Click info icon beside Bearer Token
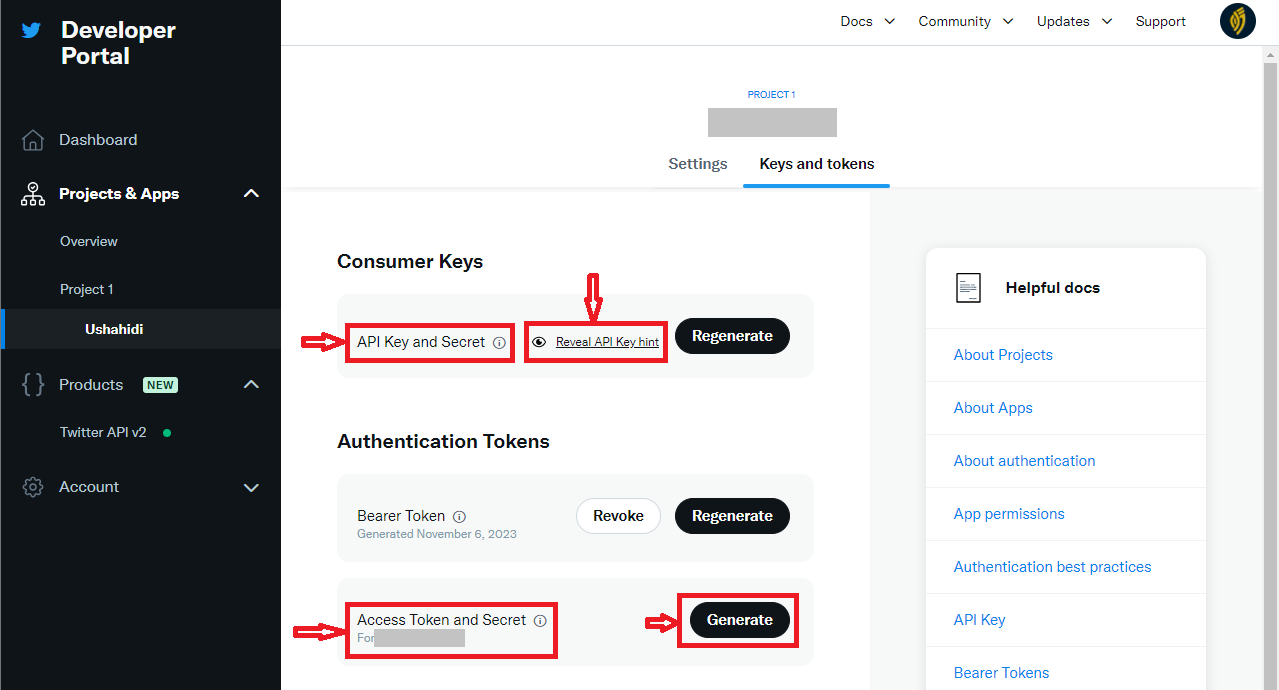 click(459, 517)
